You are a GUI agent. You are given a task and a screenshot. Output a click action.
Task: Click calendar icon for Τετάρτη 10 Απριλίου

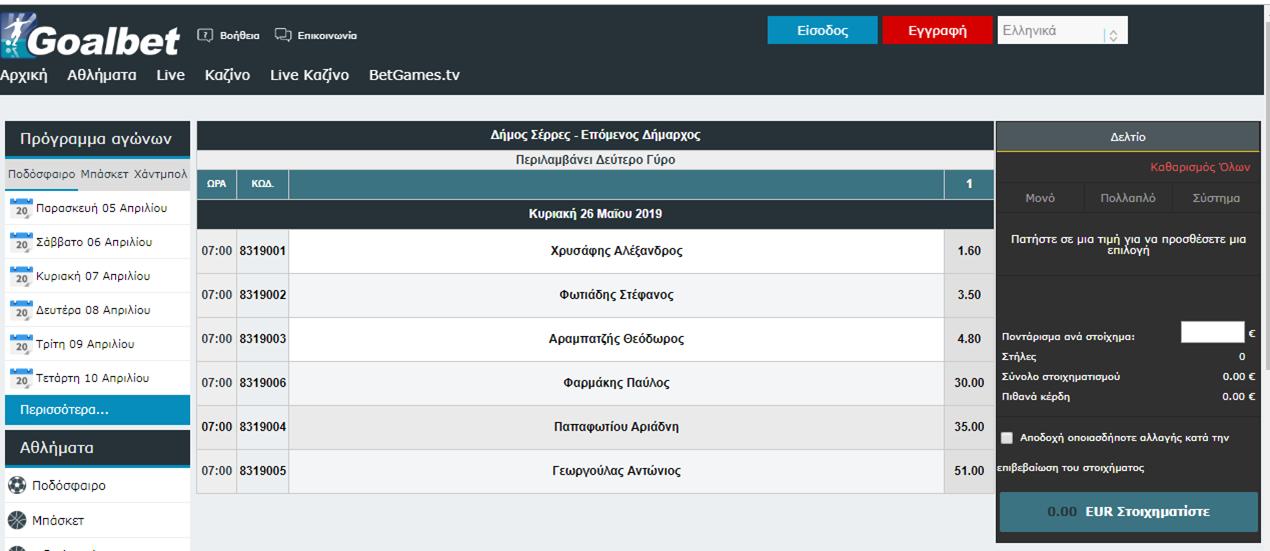(22, 379)
